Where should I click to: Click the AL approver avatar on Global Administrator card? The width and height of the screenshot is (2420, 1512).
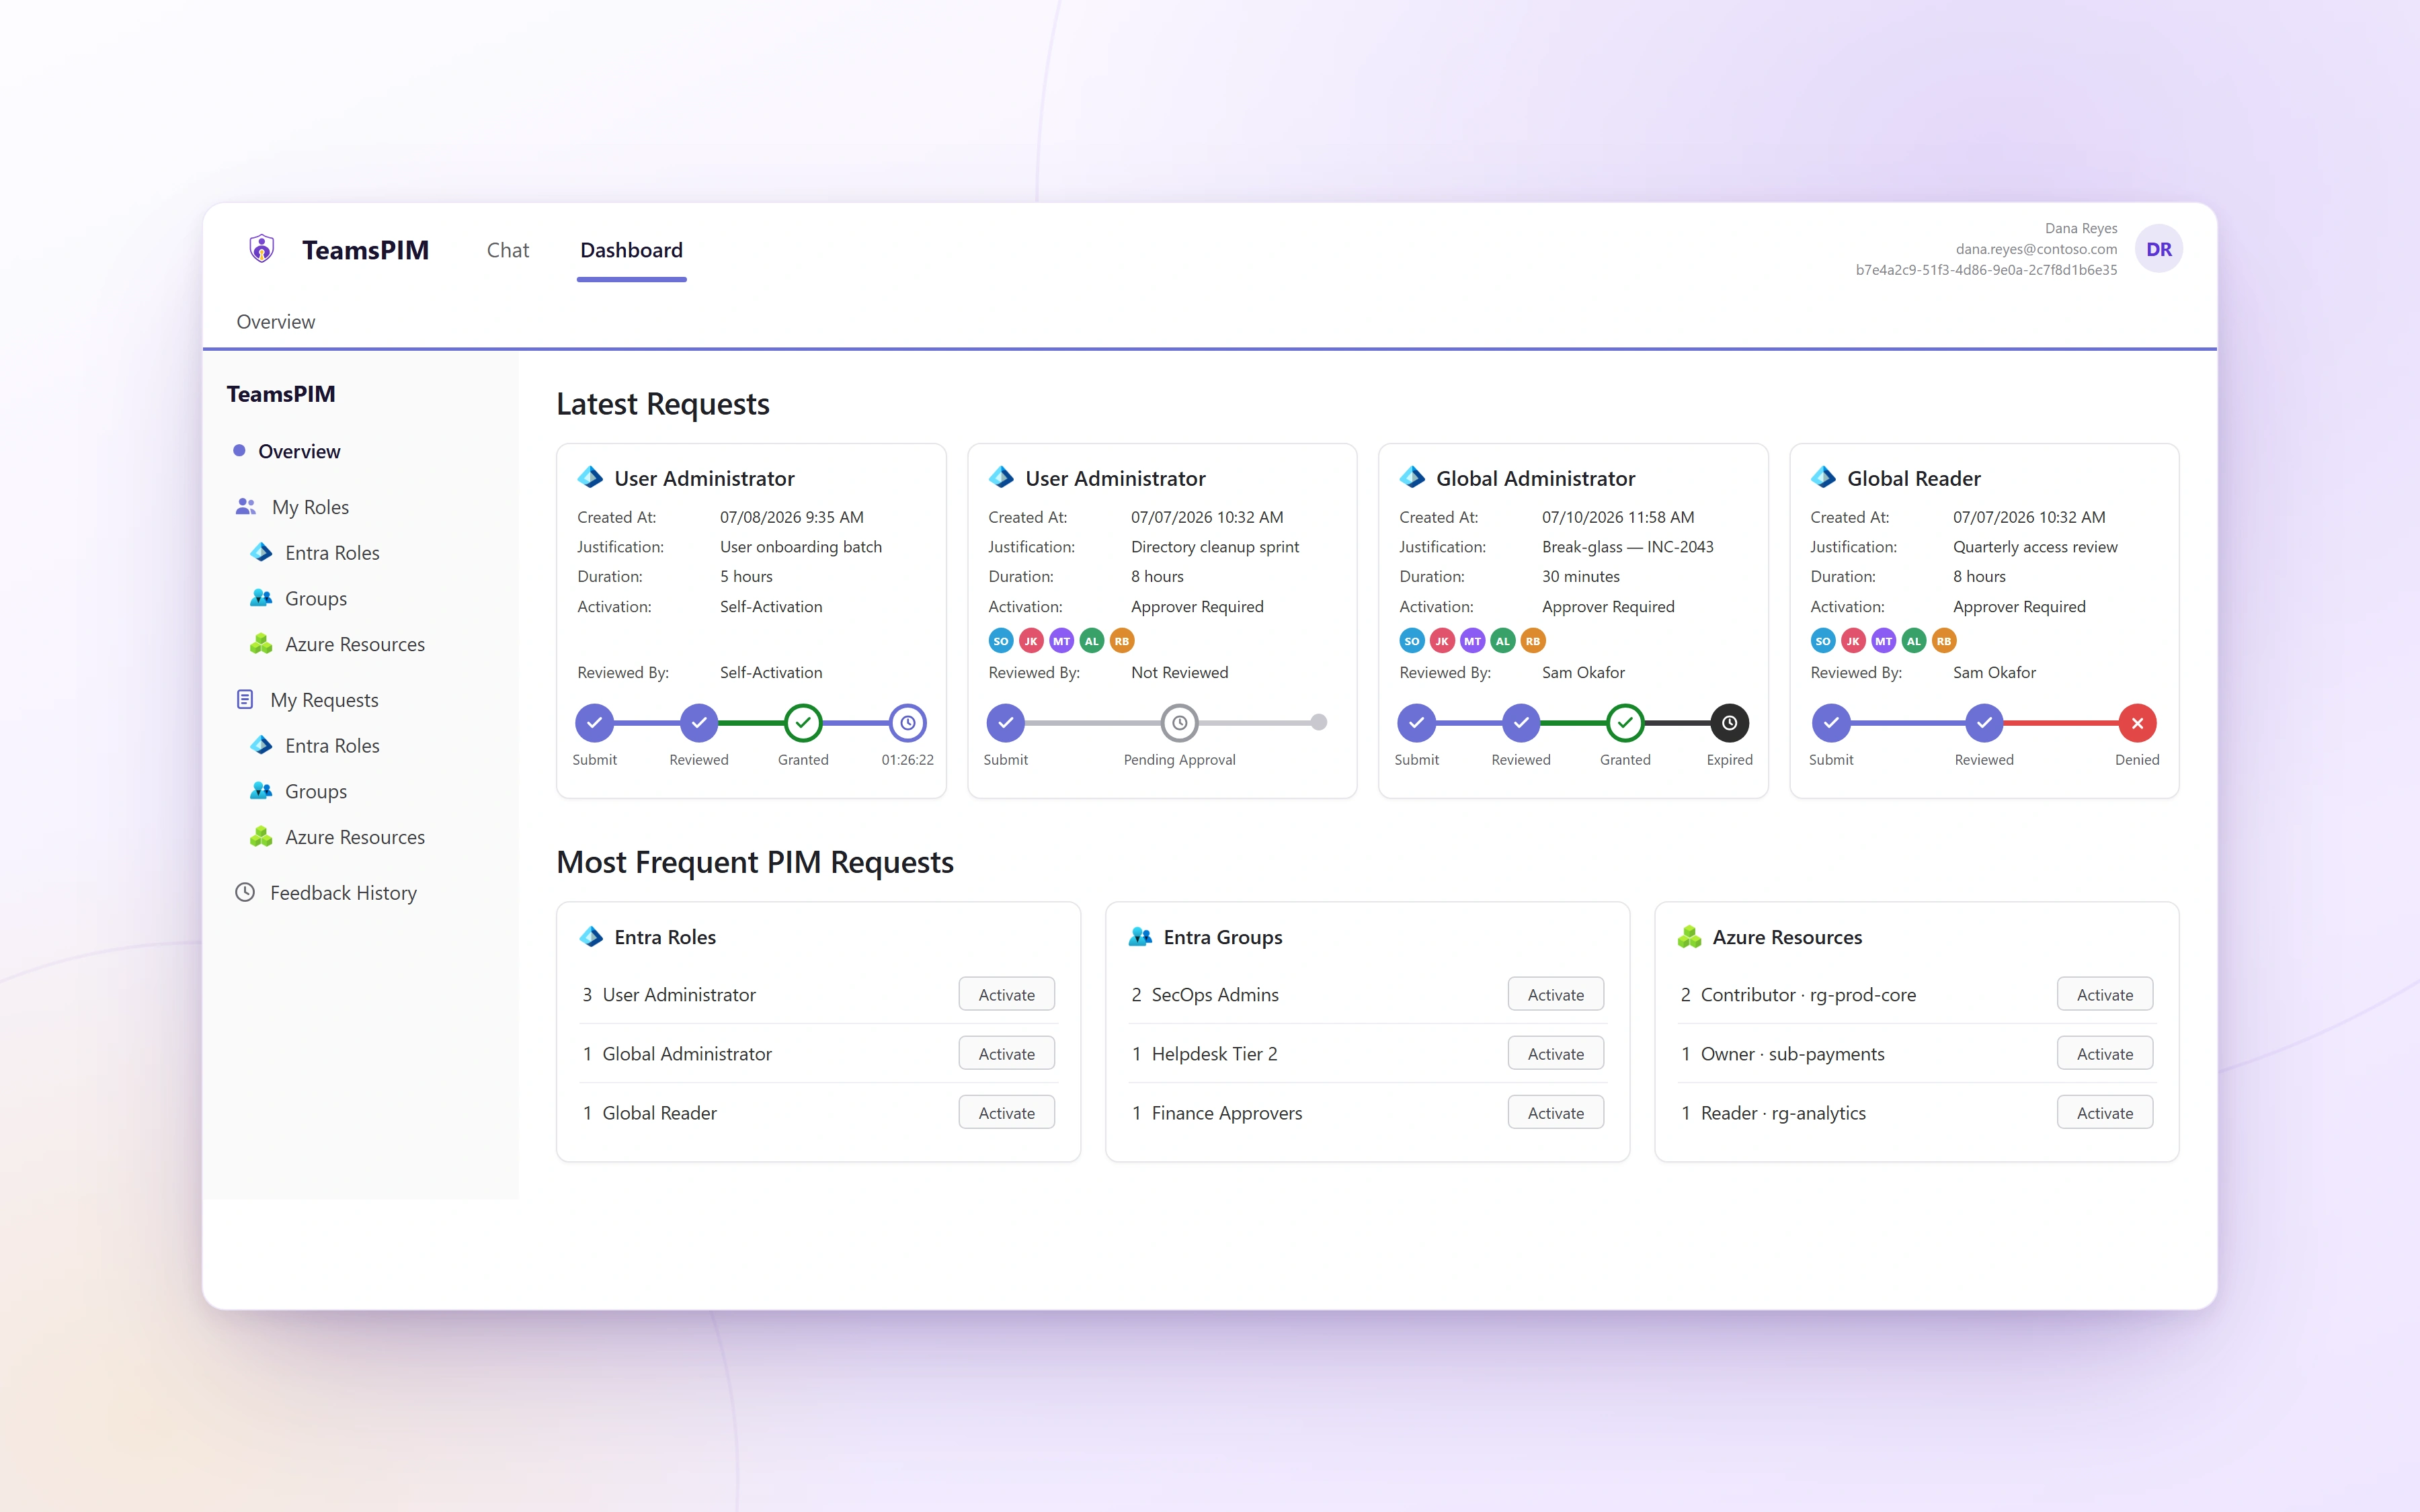[x=1503, y=641]
